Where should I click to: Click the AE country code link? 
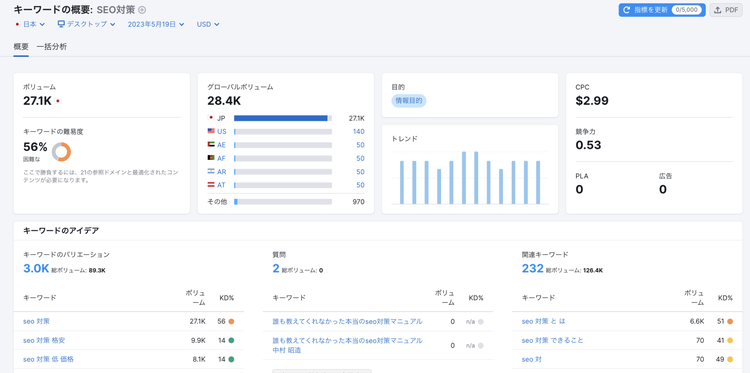(x=221, y=145)
